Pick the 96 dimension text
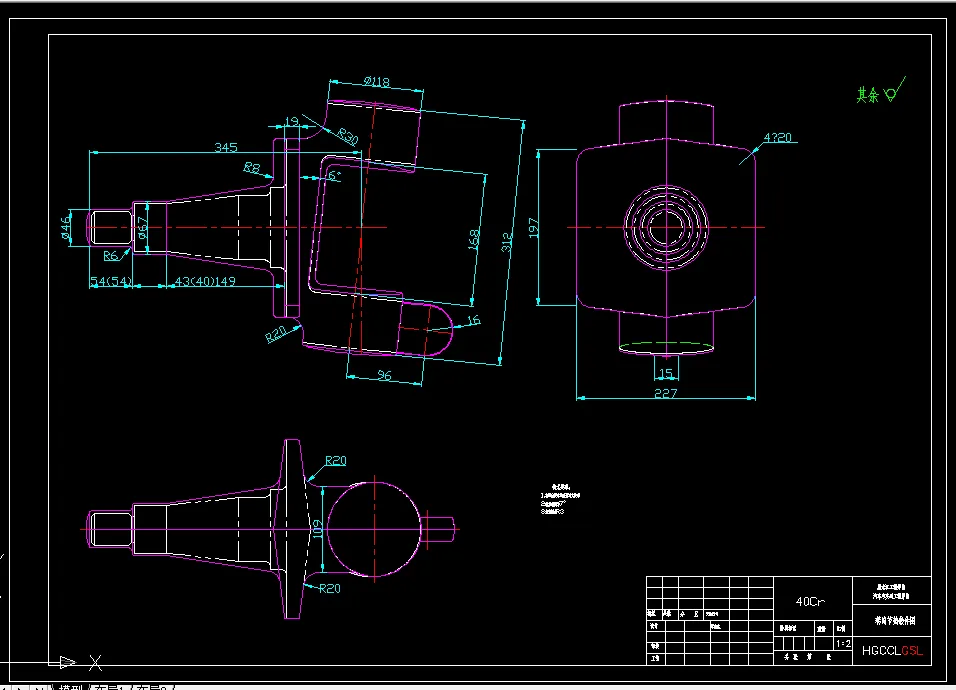956x690 pixels. [x=384, y=375]
